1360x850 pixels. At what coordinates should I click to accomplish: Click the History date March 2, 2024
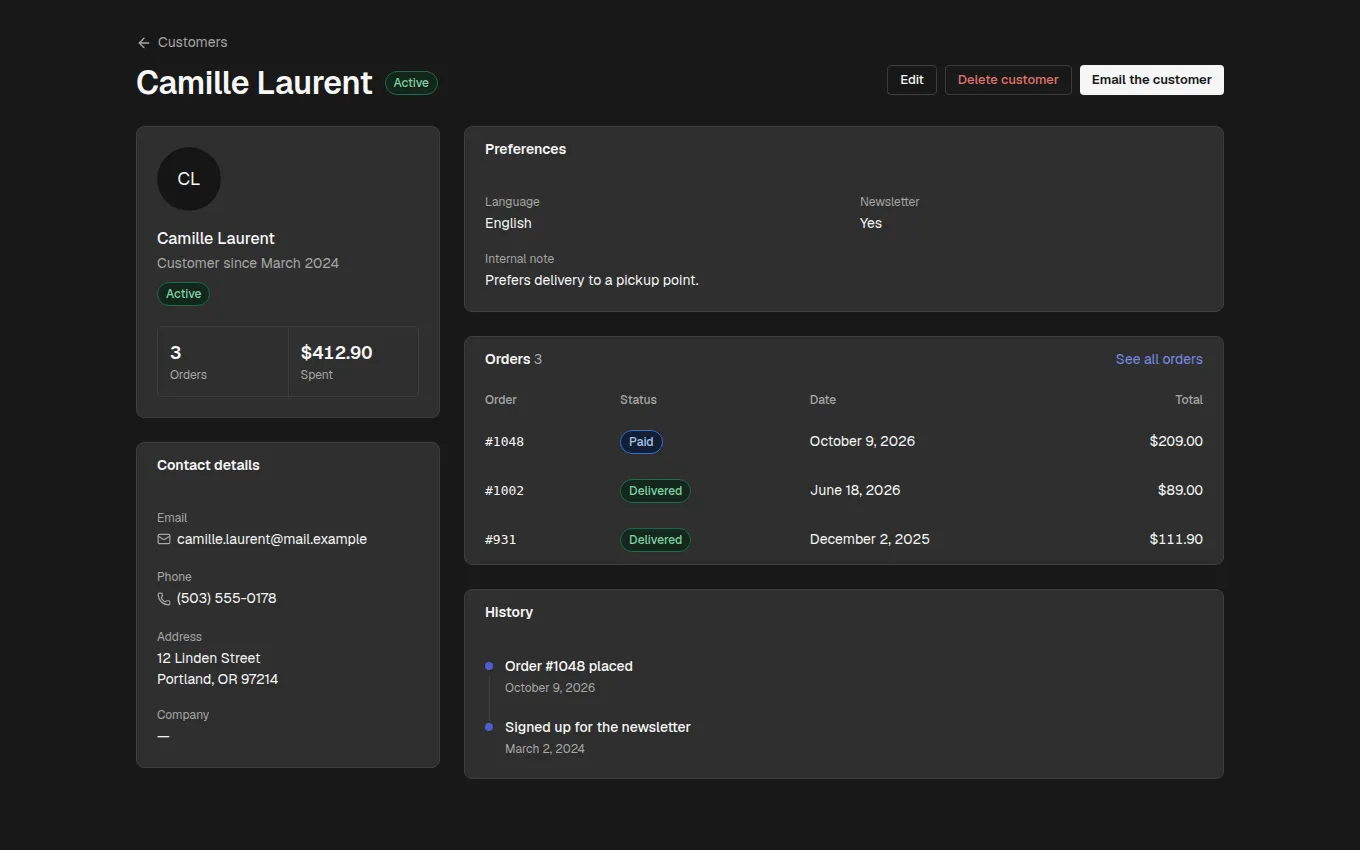pyautogui.click(x=545, y=749)
